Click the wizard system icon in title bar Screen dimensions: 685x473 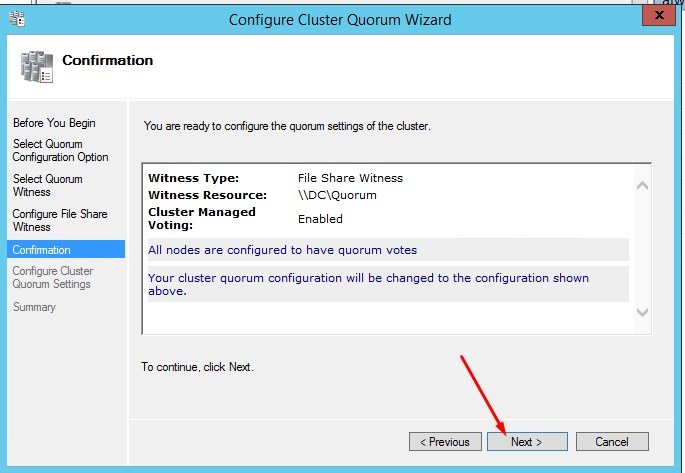tap(15, 18)
